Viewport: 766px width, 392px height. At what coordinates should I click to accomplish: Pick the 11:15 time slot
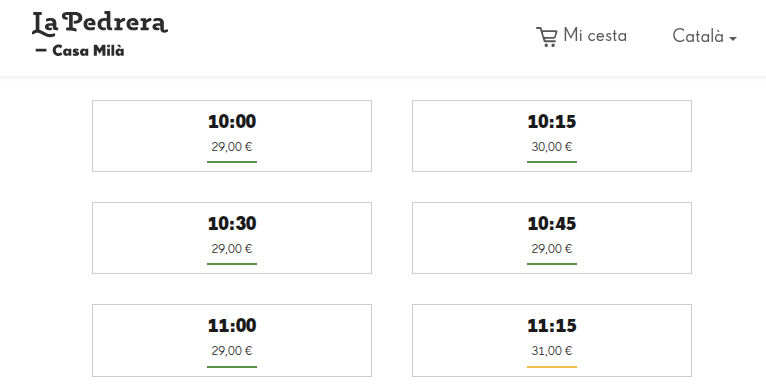point(552,340)
